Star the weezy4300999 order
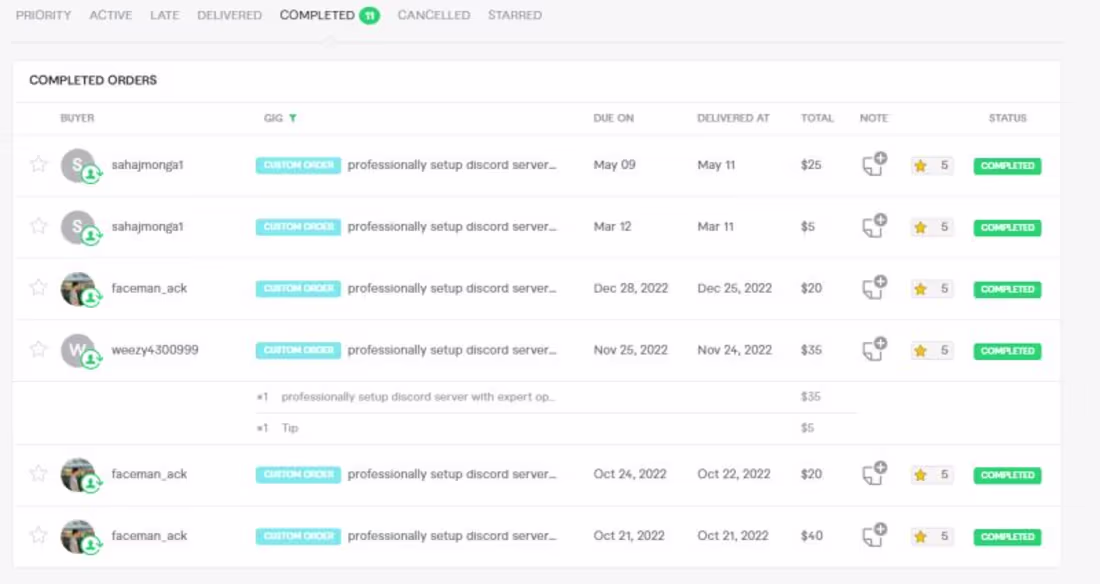The height and width of the screenshot is (584, 1100). [38, 349]
